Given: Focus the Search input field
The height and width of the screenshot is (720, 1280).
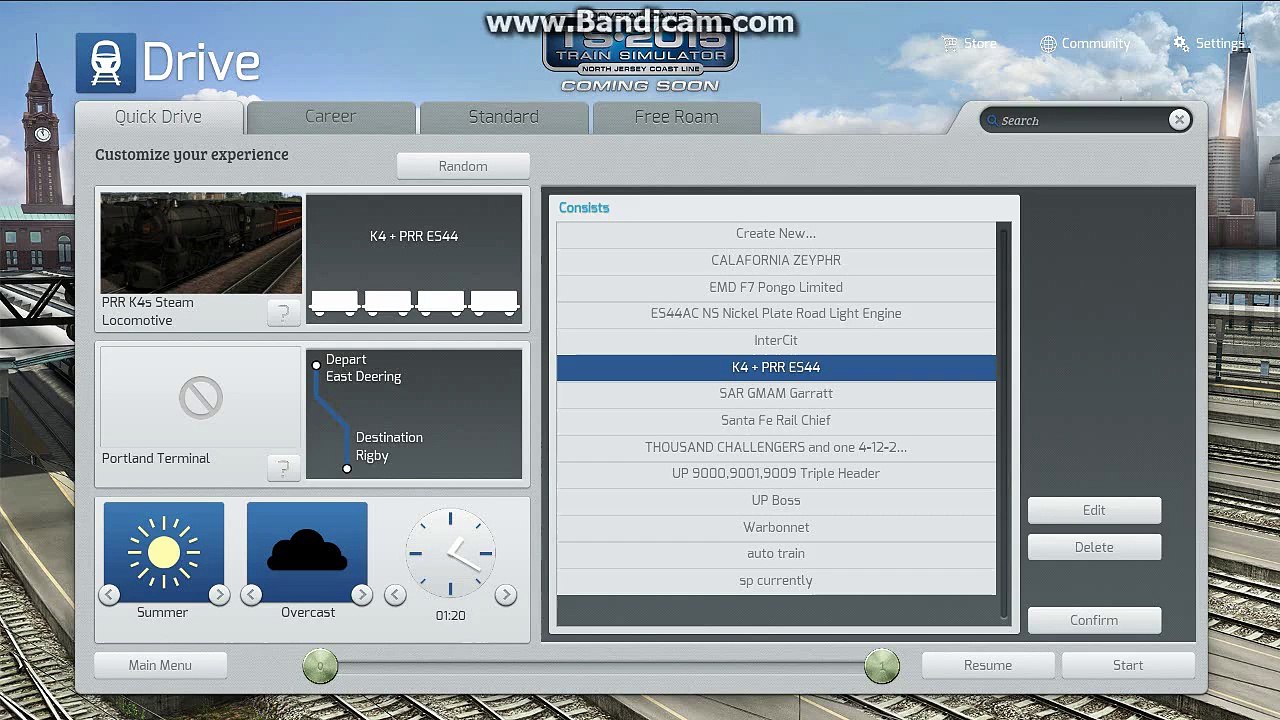Looking at the screenshot, I should tap(1084, 120).
